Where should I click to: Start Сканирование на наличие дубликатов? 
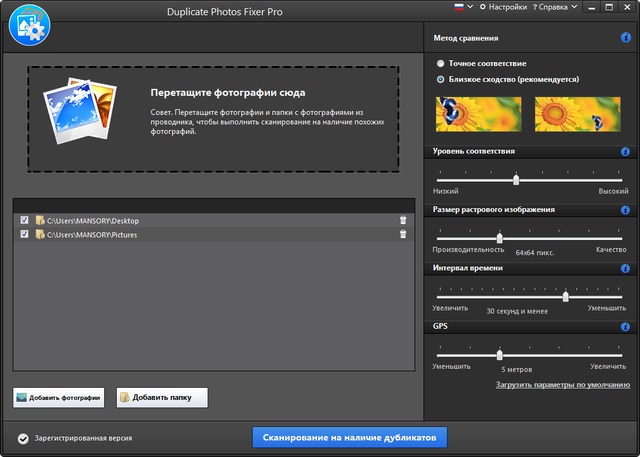point(349,438)
